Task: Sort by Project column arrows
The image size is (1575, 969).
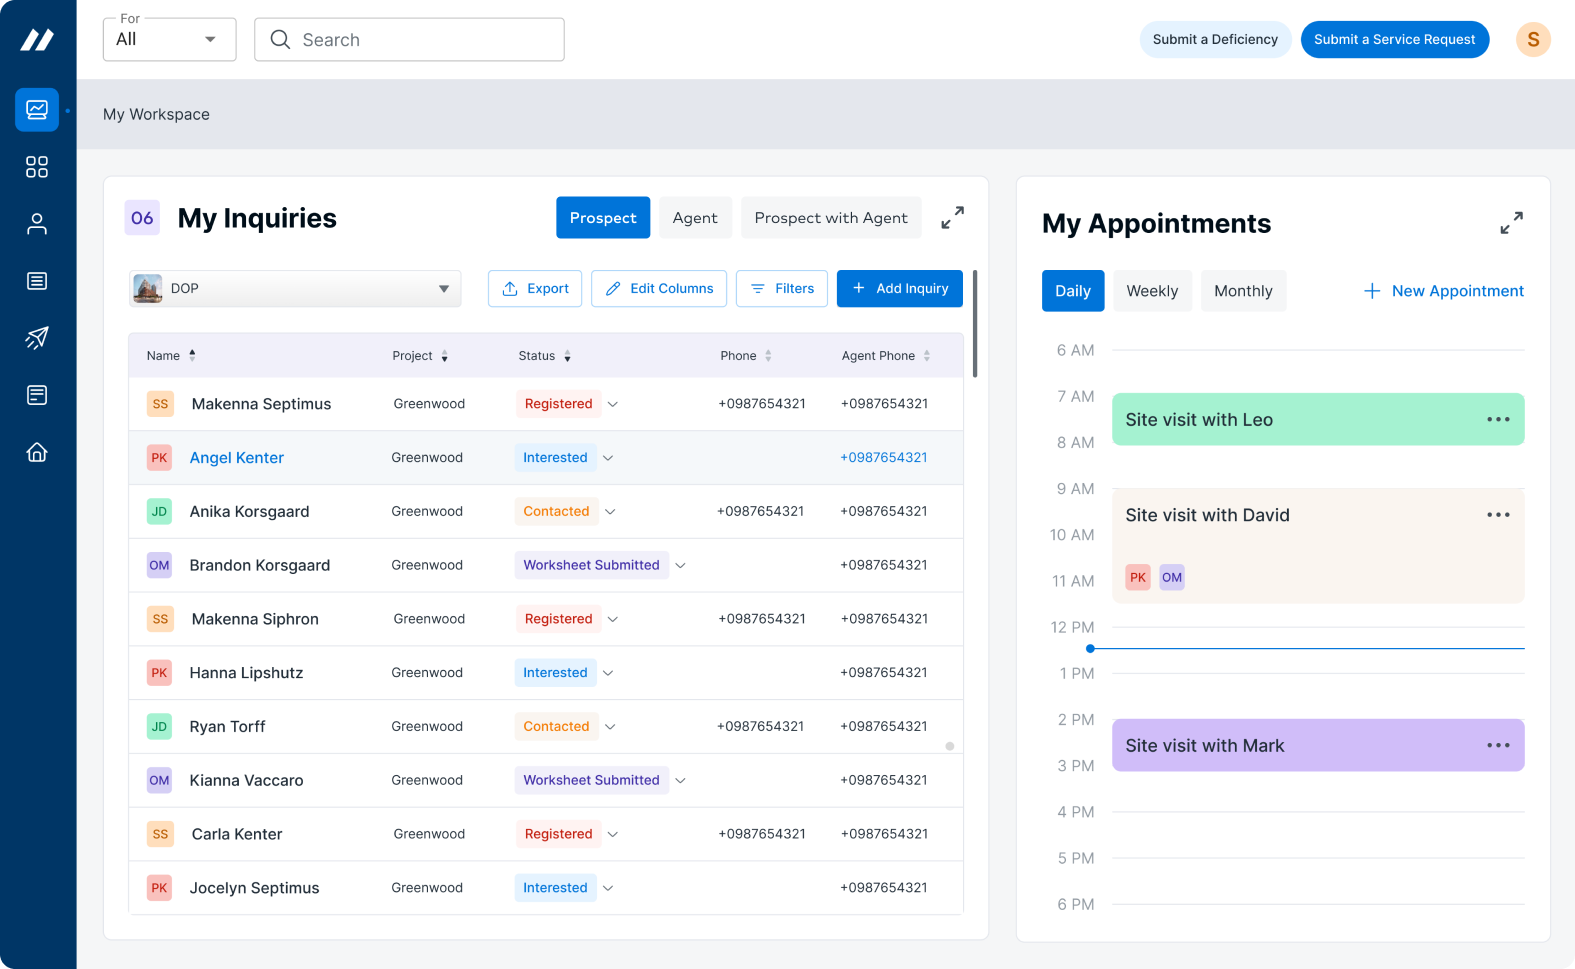Action: (x=444, y=356)
